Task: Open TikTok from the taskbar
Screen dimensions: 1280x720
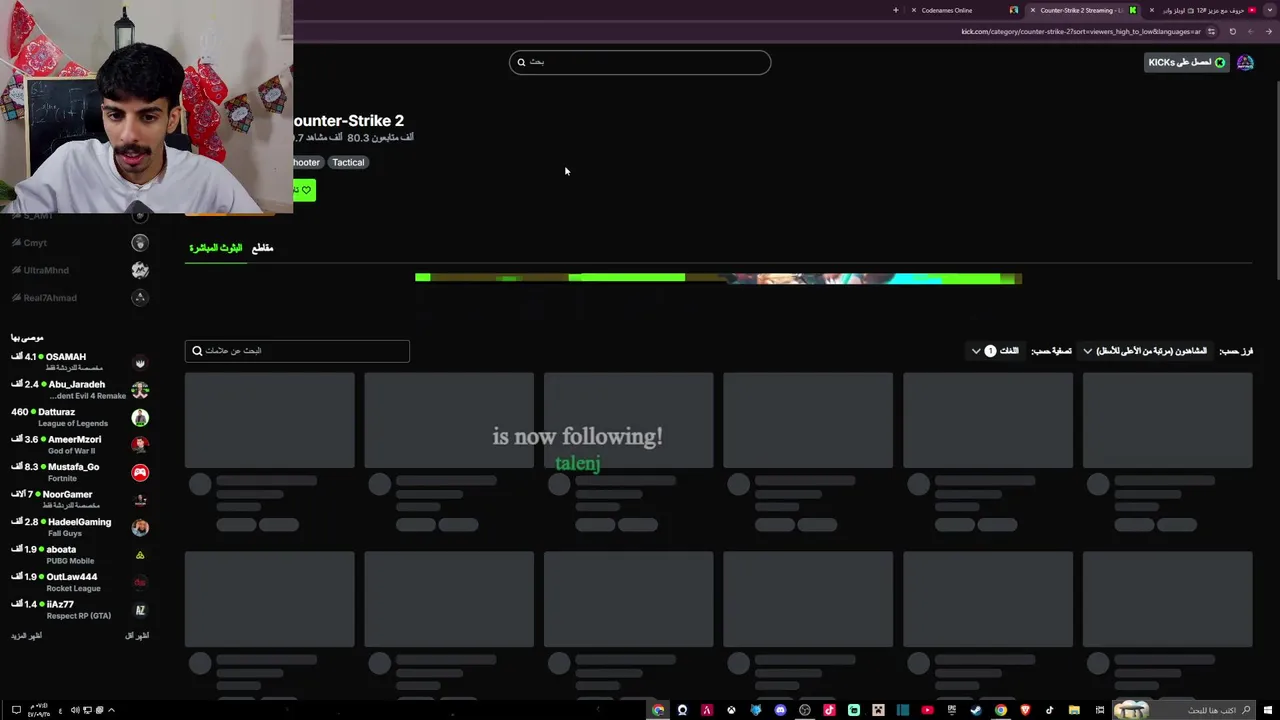Action: pos(1049,710)
